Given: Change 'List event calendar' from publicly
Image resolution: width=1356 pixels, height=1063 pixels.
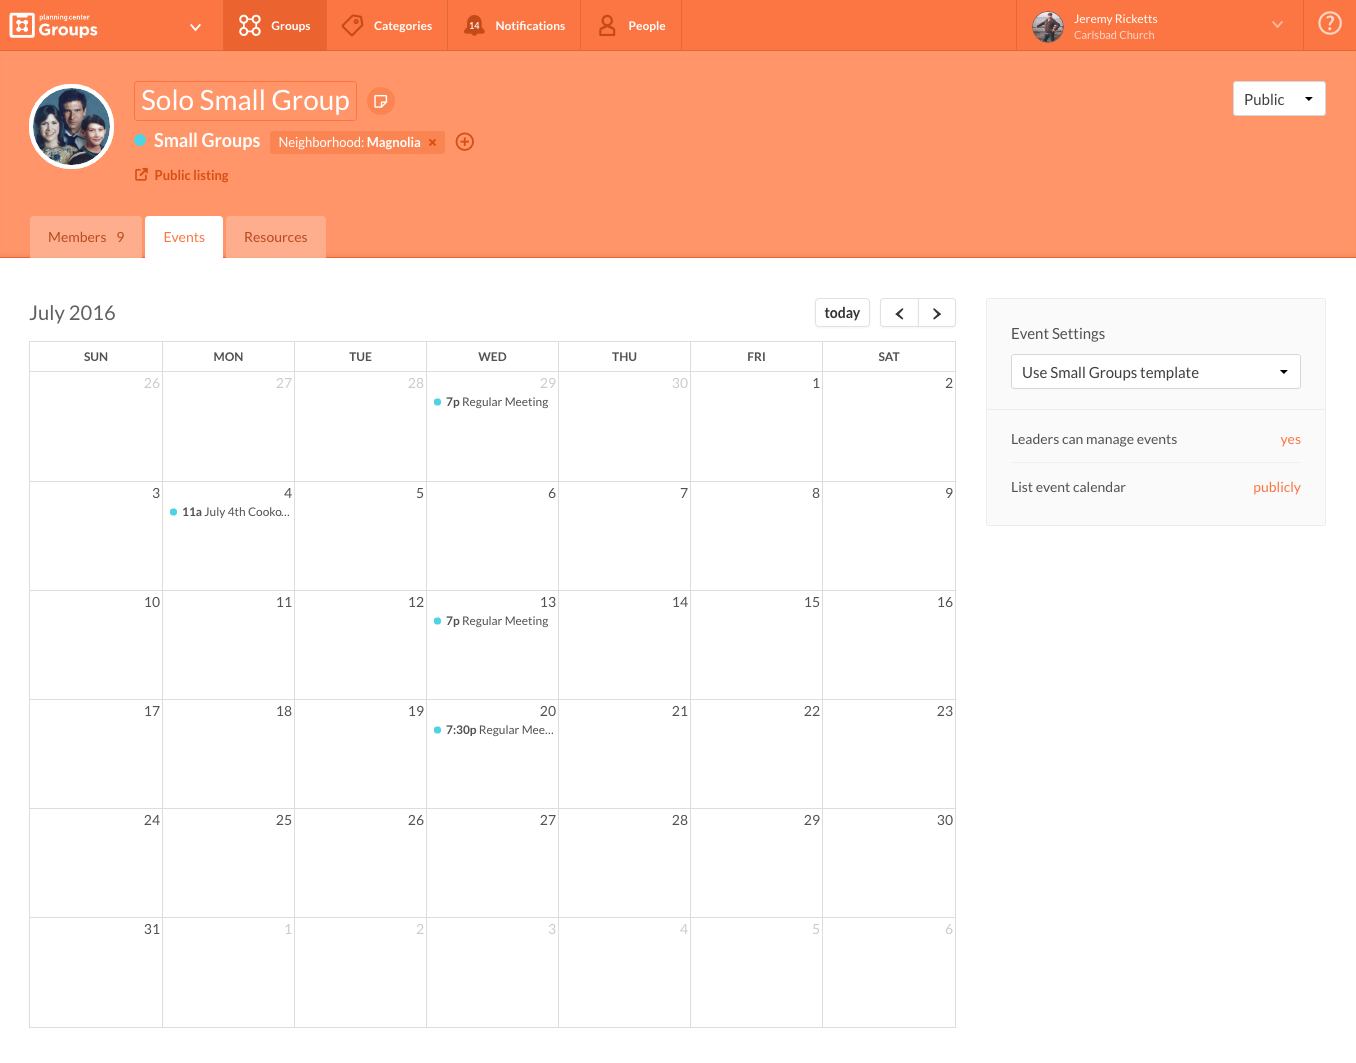Looking at the screenshot, I should click(1276, 487).
